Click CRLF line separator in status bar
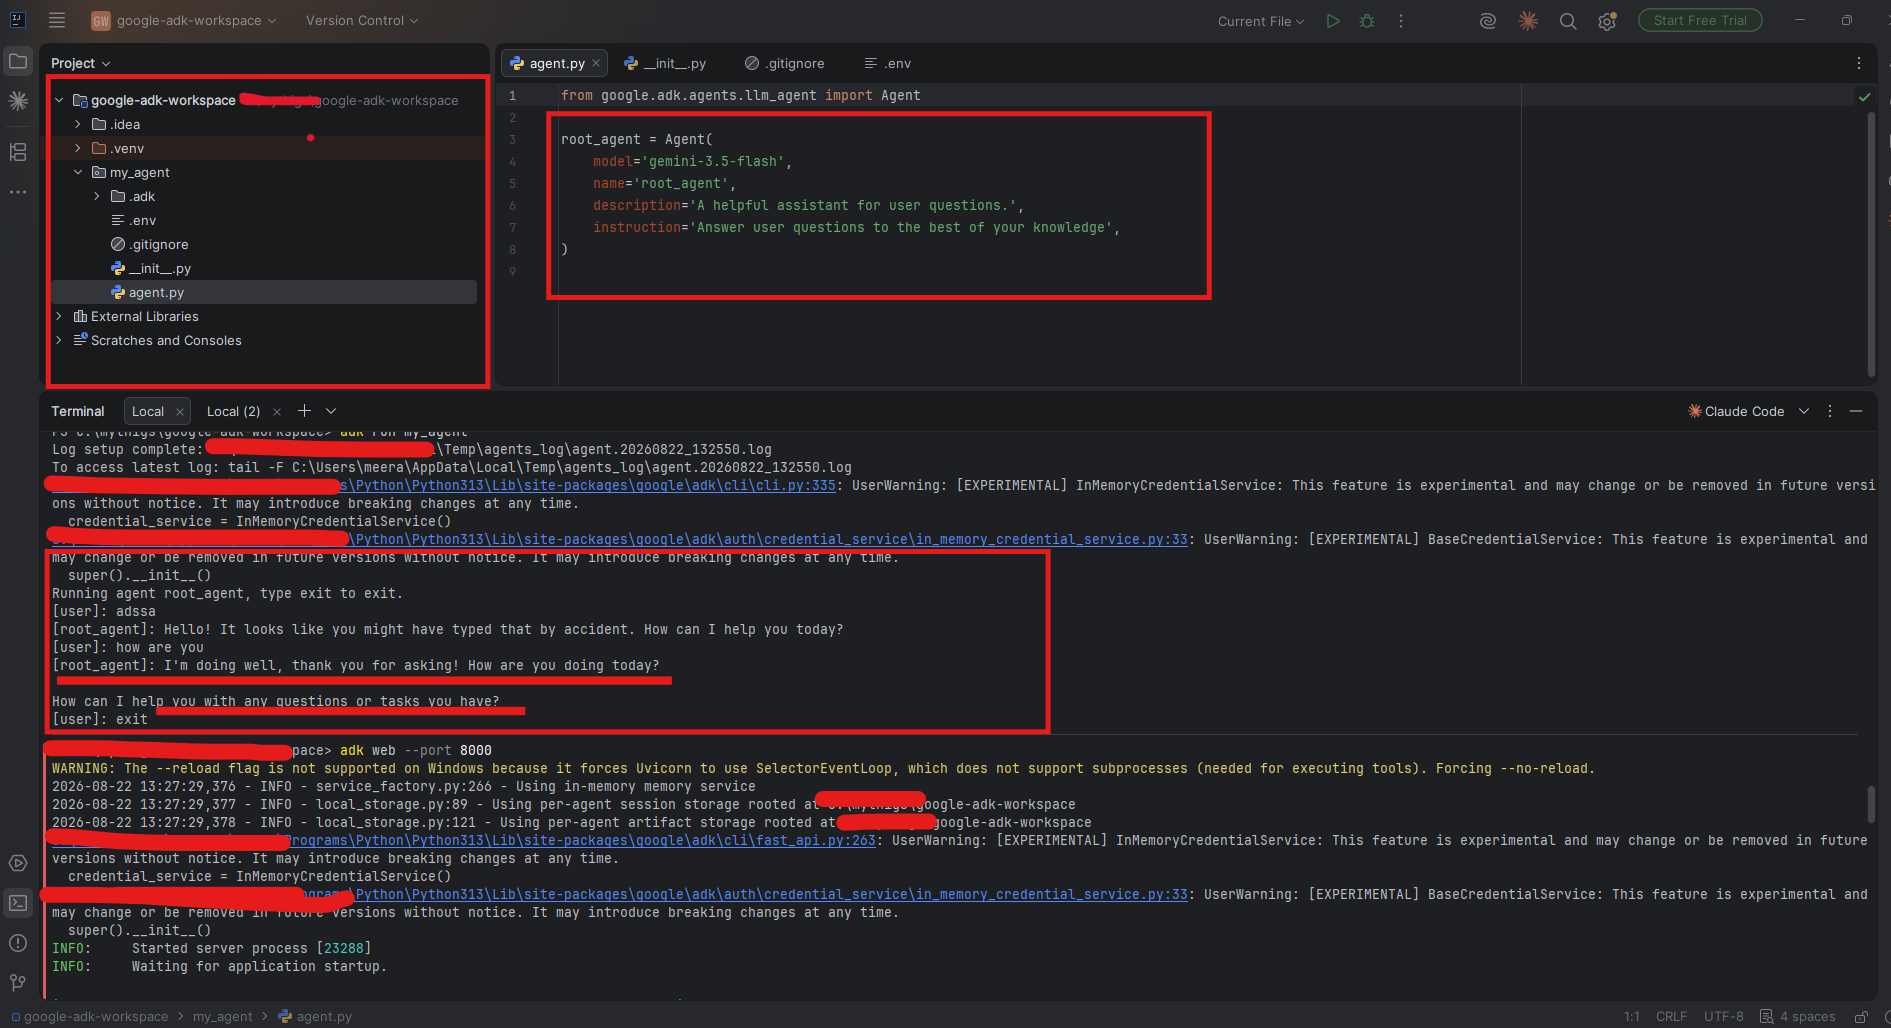Image resolution: width=1891 pixels, height=1028 pixels. [x=1671, y=1017]
